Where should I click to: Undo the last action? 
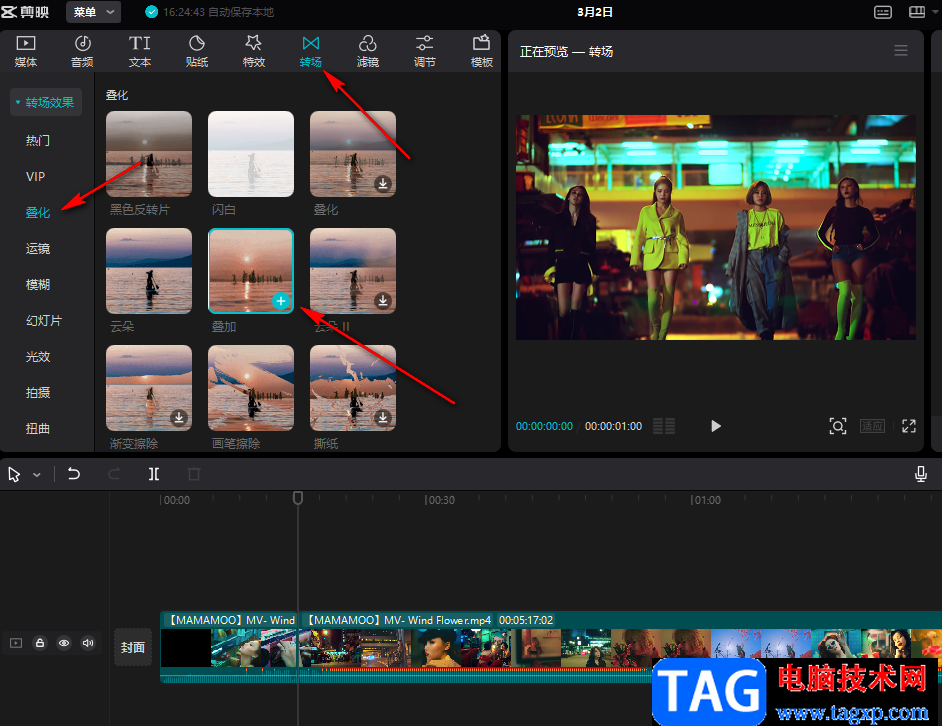pos(74,474)
